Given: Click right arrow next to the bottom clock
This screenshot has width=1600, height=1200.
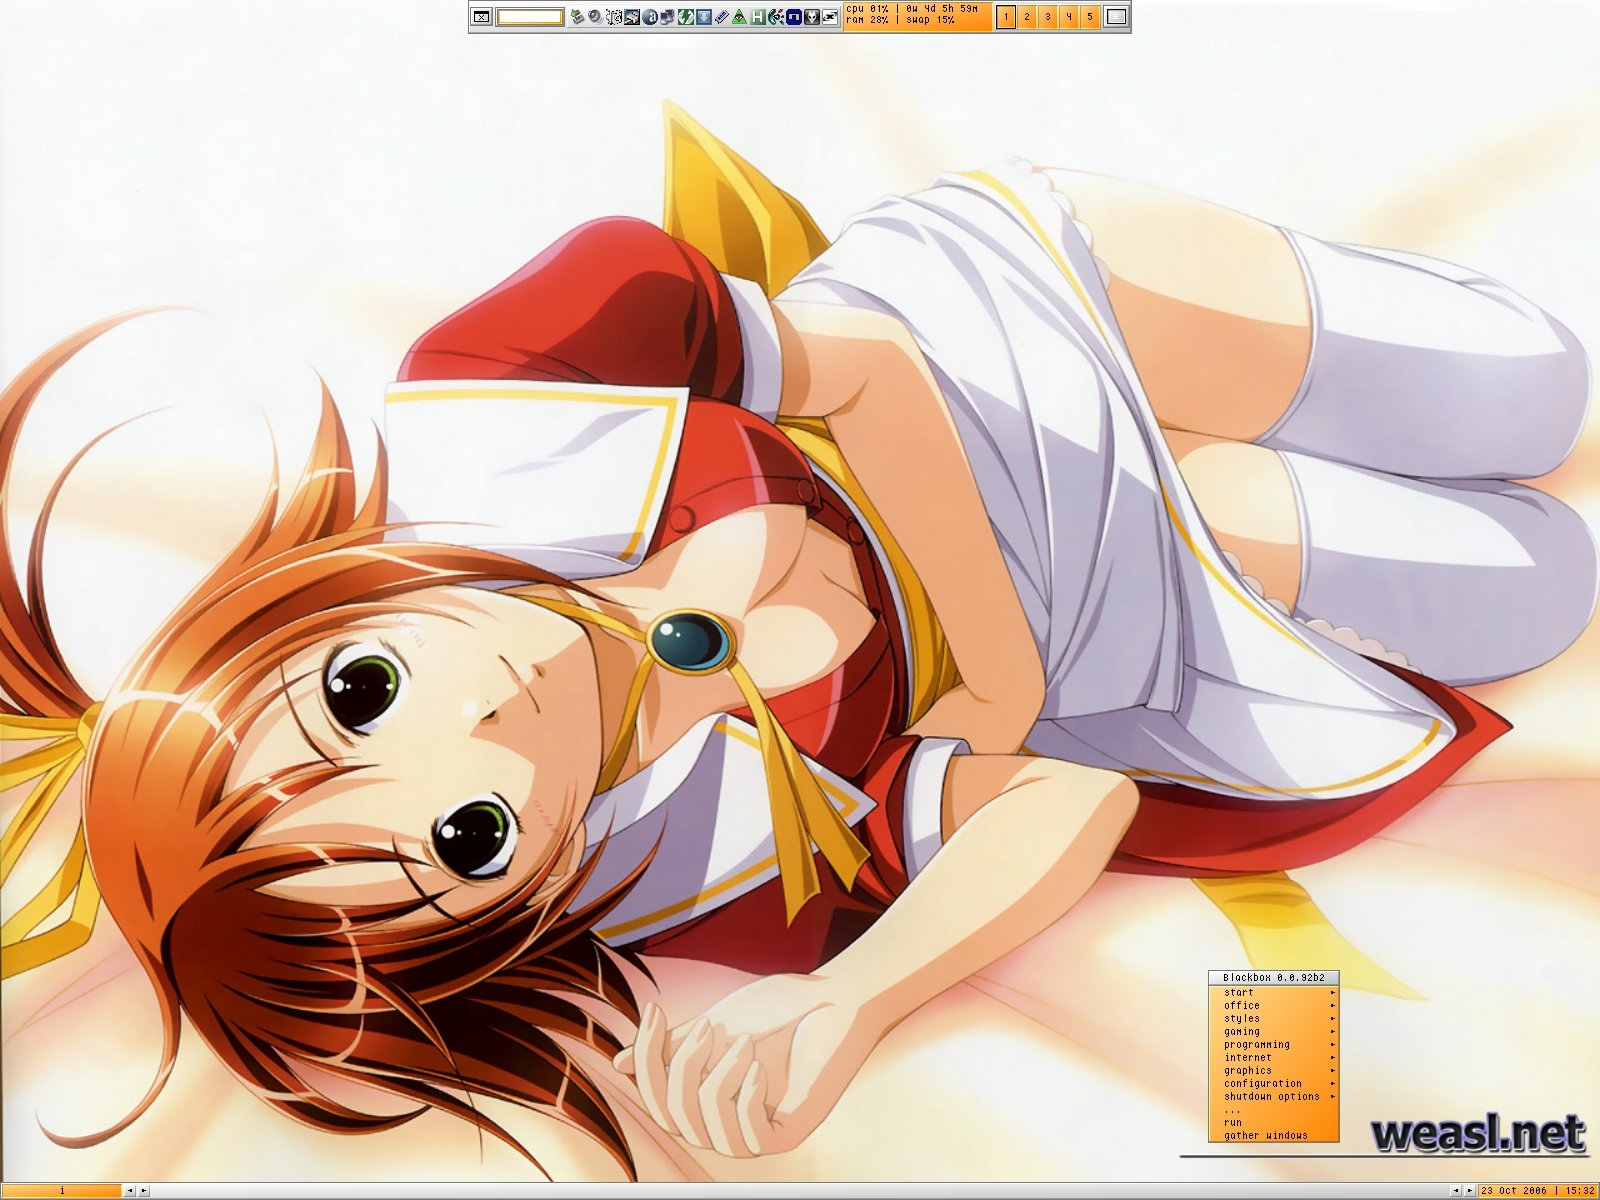Looking at the screenshot, I should [1469, 1191].
